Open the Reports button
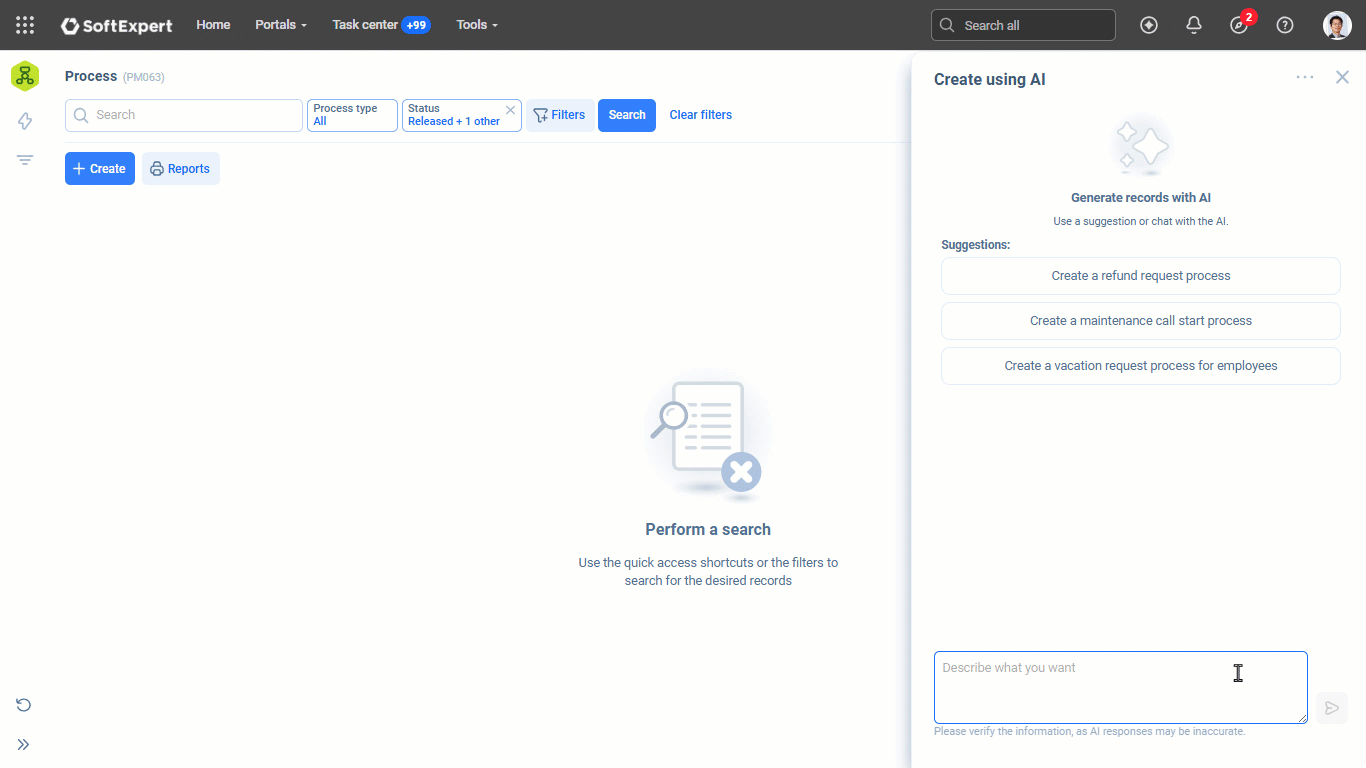 pyautogui.click(x=181, y=168)
